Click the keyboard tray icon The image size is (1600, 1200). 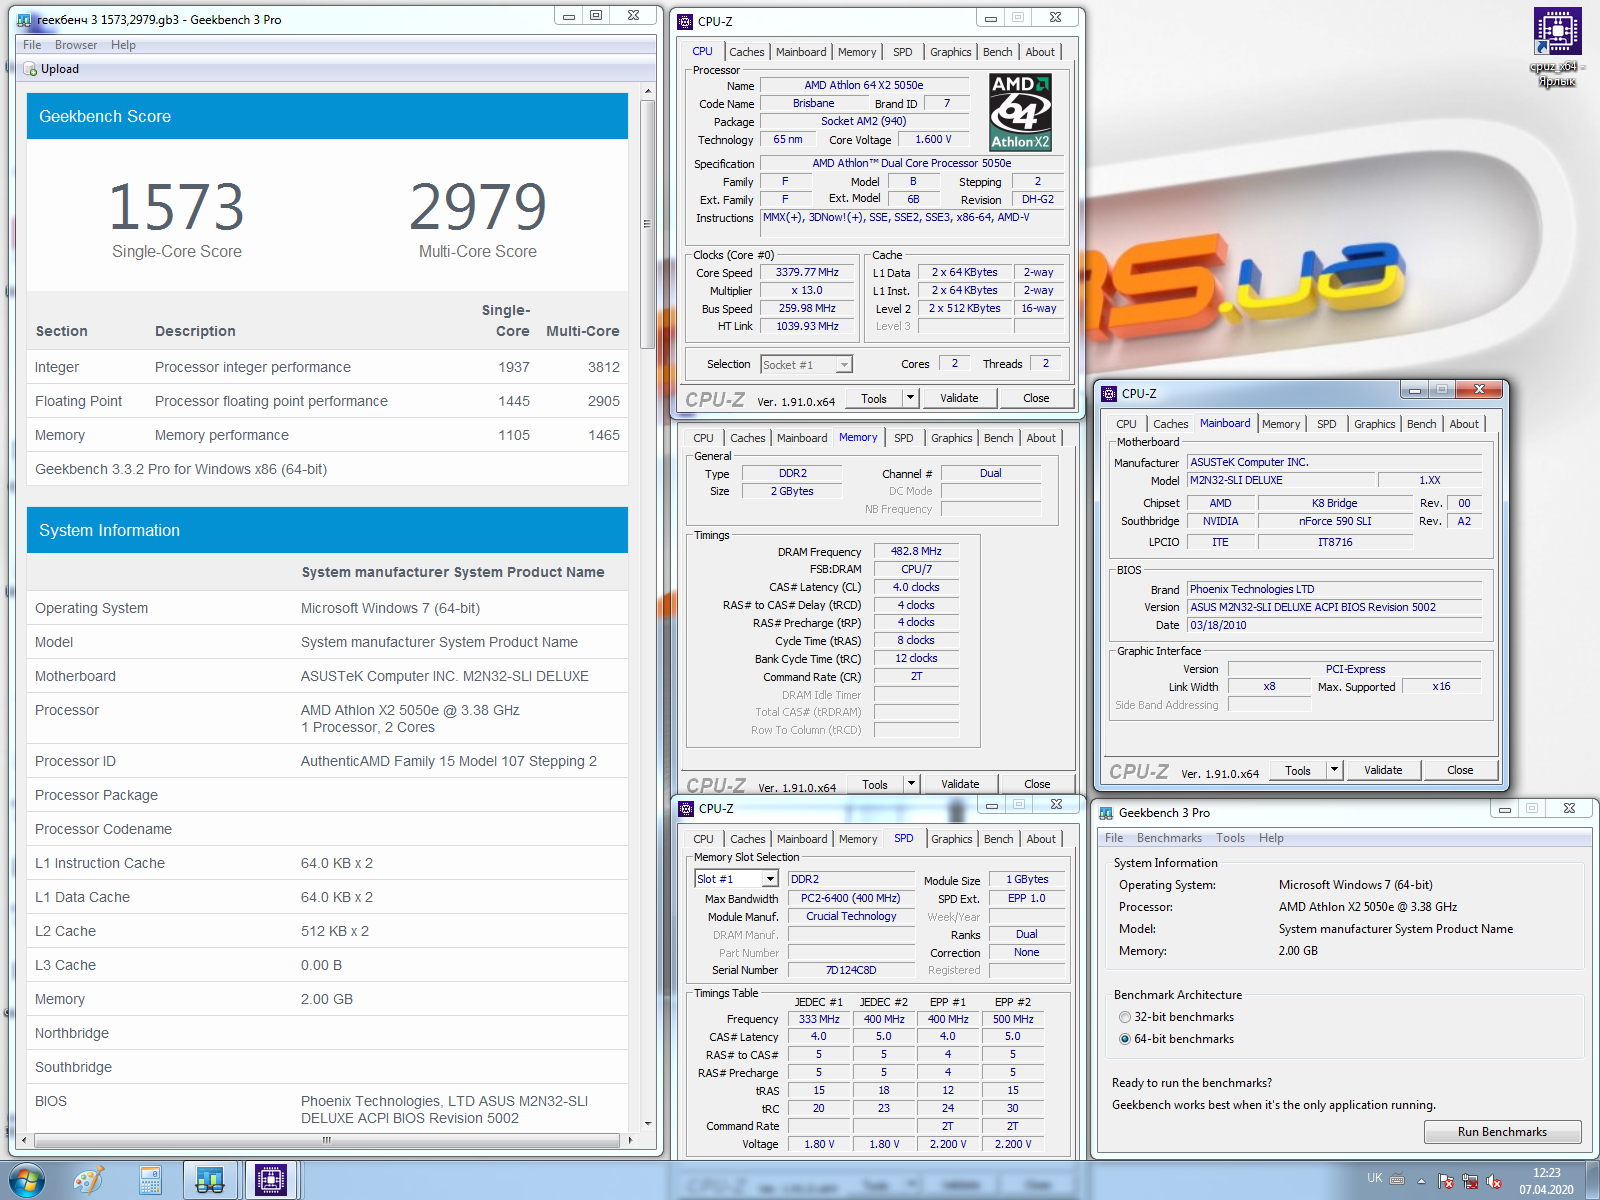1397,1179
